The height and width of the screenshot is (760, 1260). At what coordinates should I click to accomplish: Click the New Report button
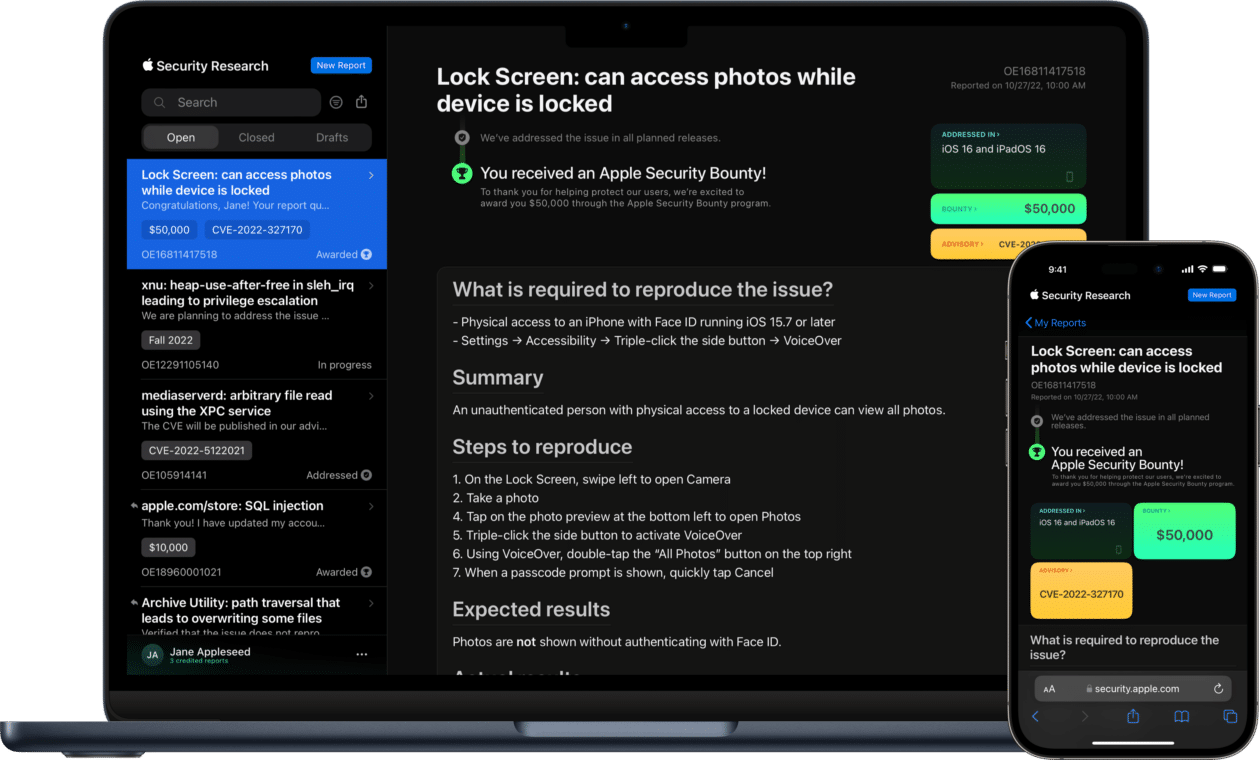tap(340, 65)
